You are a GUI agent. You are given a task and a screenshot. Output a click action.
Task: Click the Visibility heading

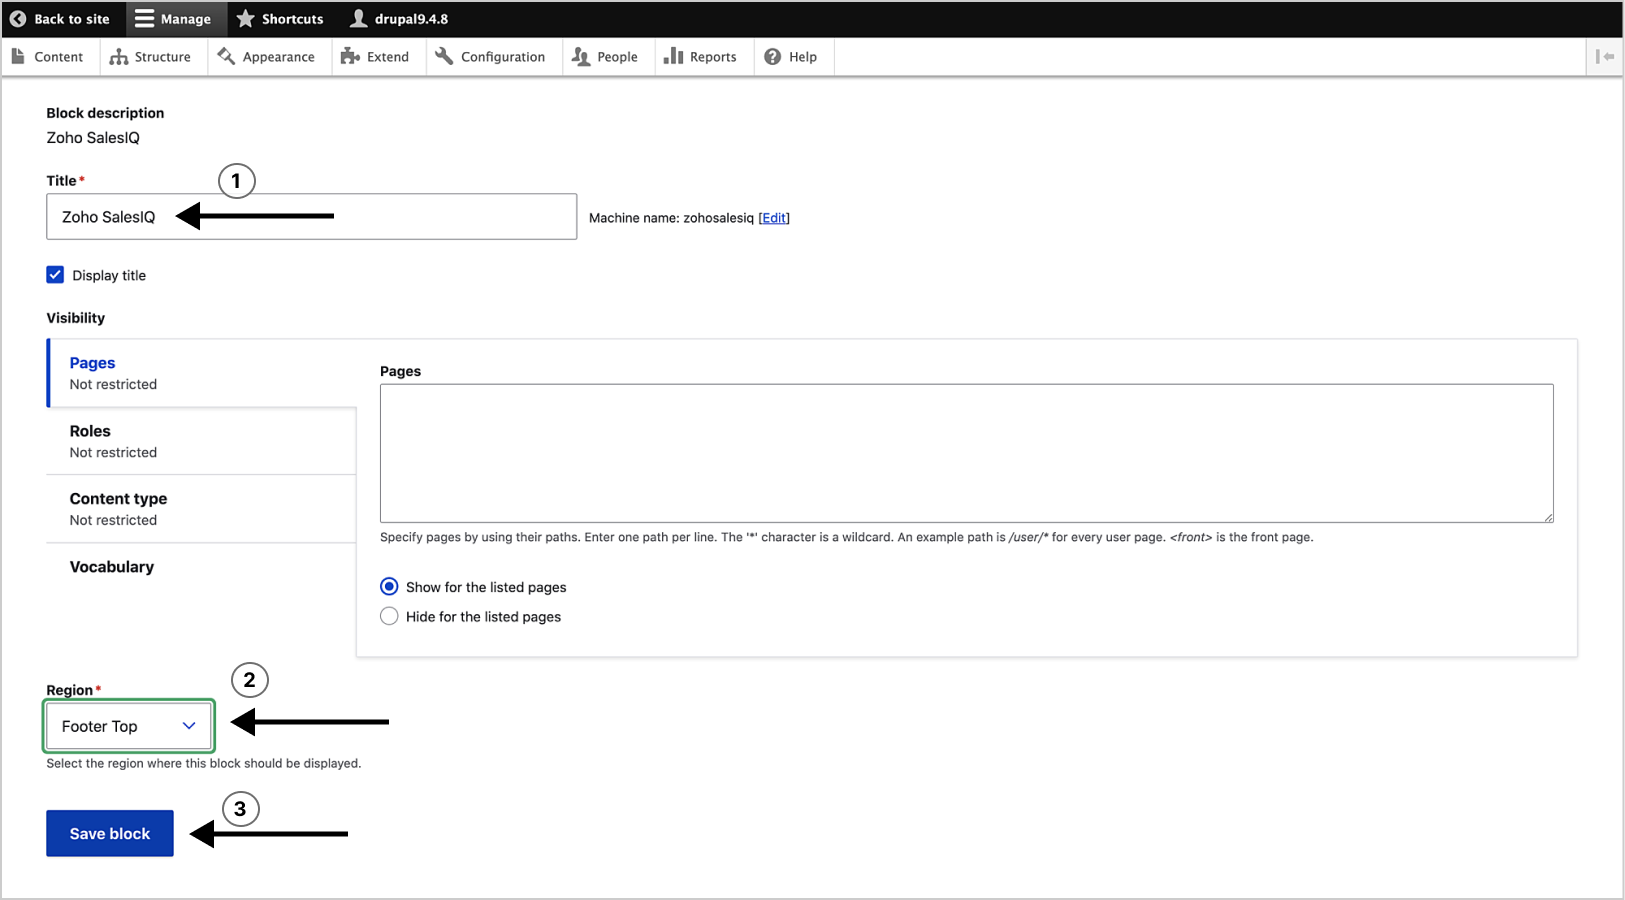point(76,318)
